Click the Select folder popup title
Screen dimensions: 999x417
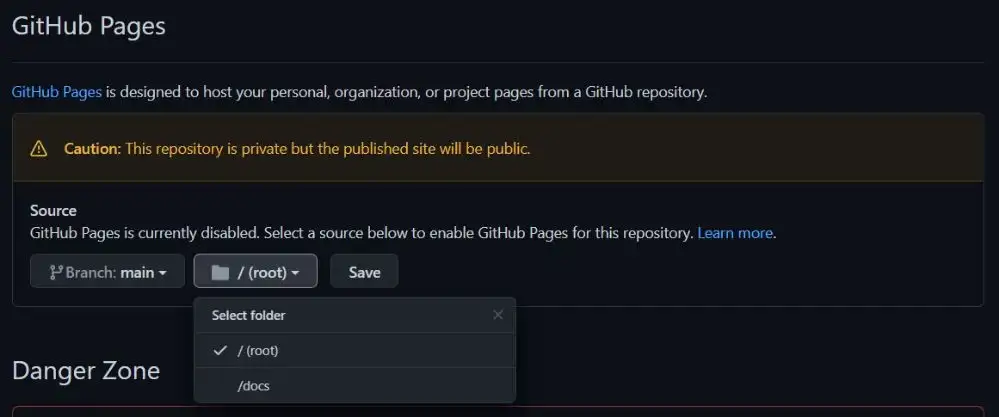pyautogui.click(x=248, y=315)
